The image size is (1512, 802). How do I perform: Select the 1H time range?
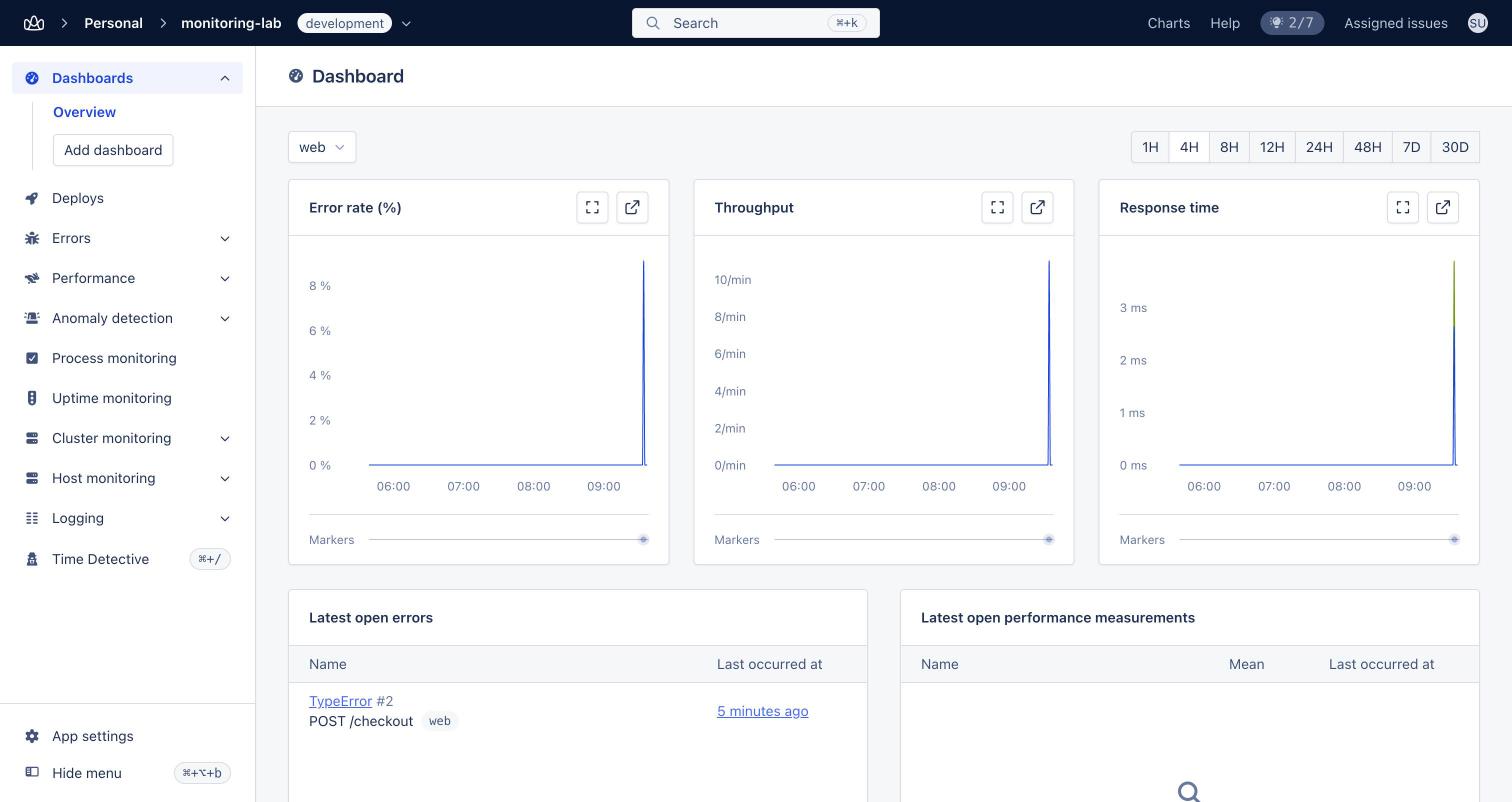click(x=1150, y=147)
